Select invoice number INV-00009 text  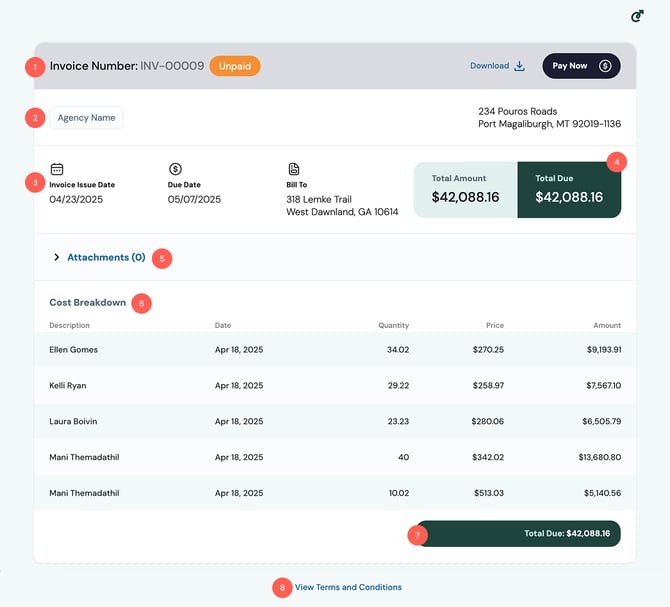tap(172, 66)
